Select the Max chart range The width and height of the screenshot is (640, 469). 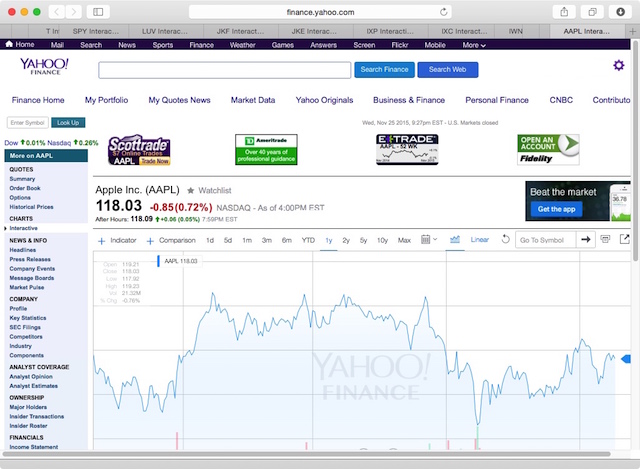pyautogui.click(x=404, y=240)
